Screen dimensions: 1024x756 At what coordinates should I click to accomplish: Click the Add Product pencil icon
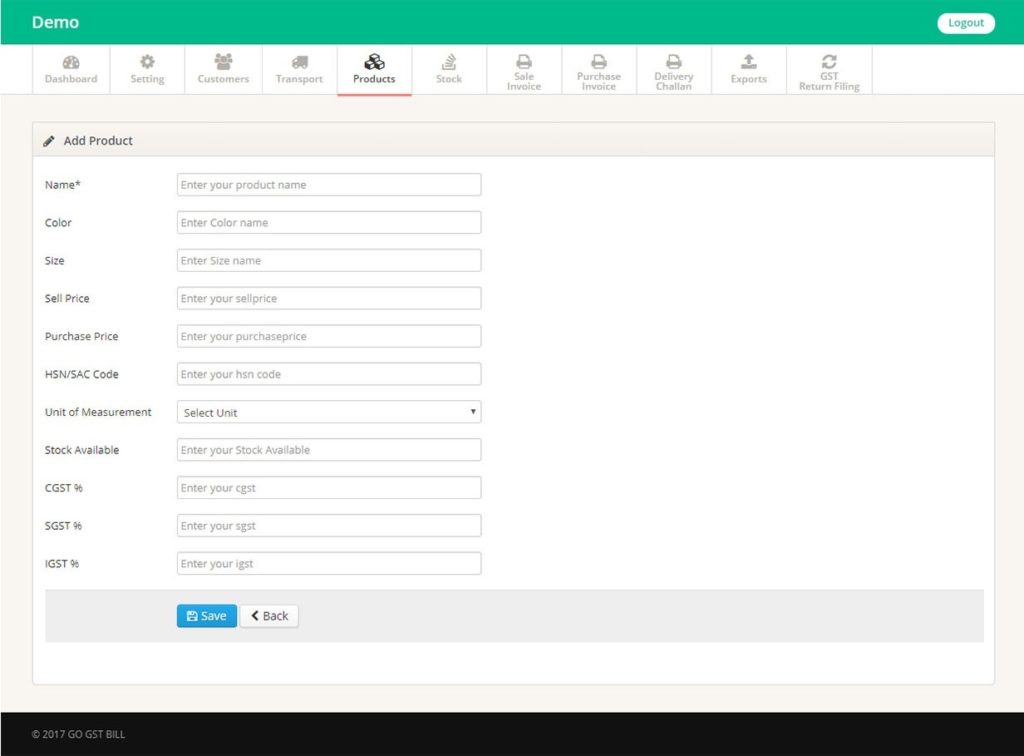pyautogui.click(x=49, y=141)
